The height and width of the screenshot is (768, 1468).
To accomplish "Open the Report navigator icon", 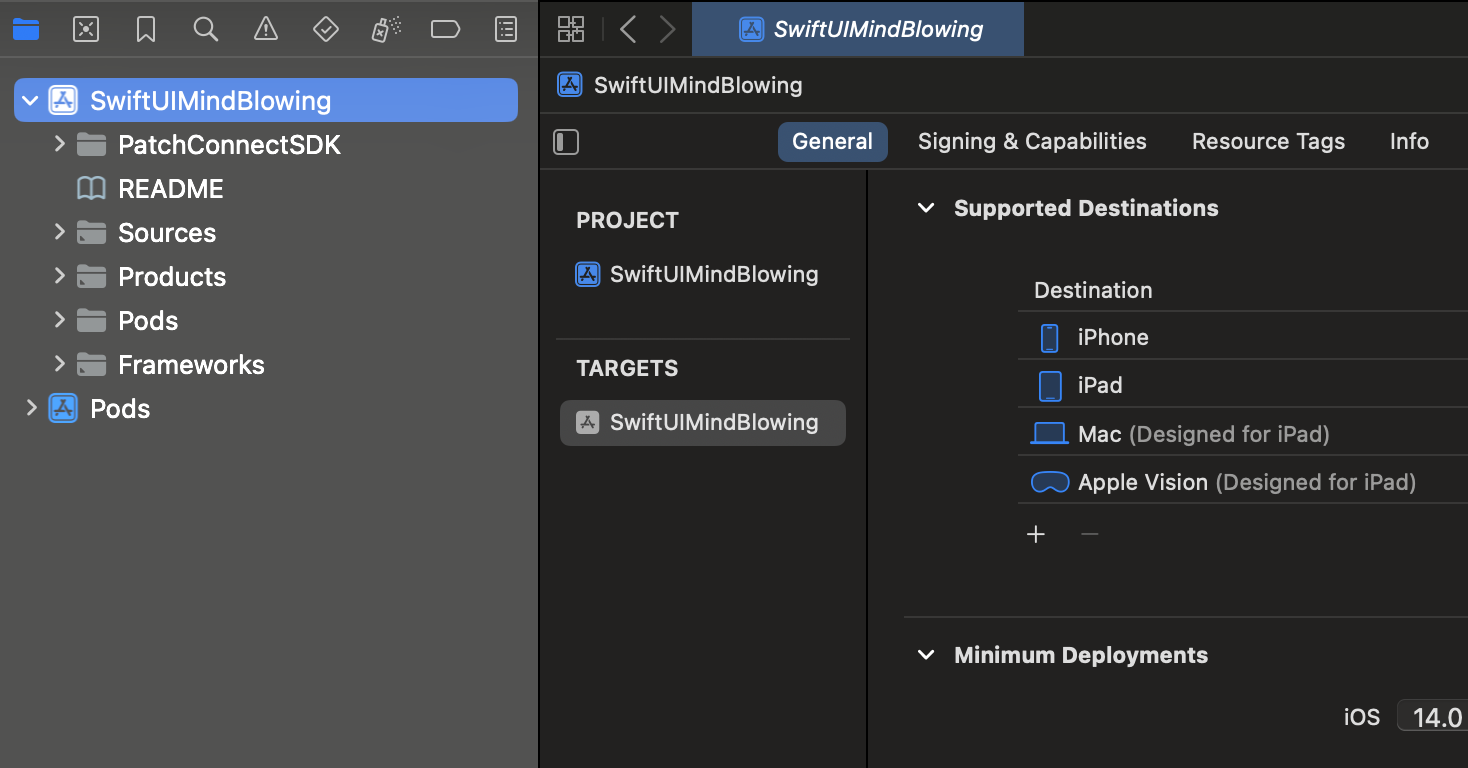I will 507,30.
